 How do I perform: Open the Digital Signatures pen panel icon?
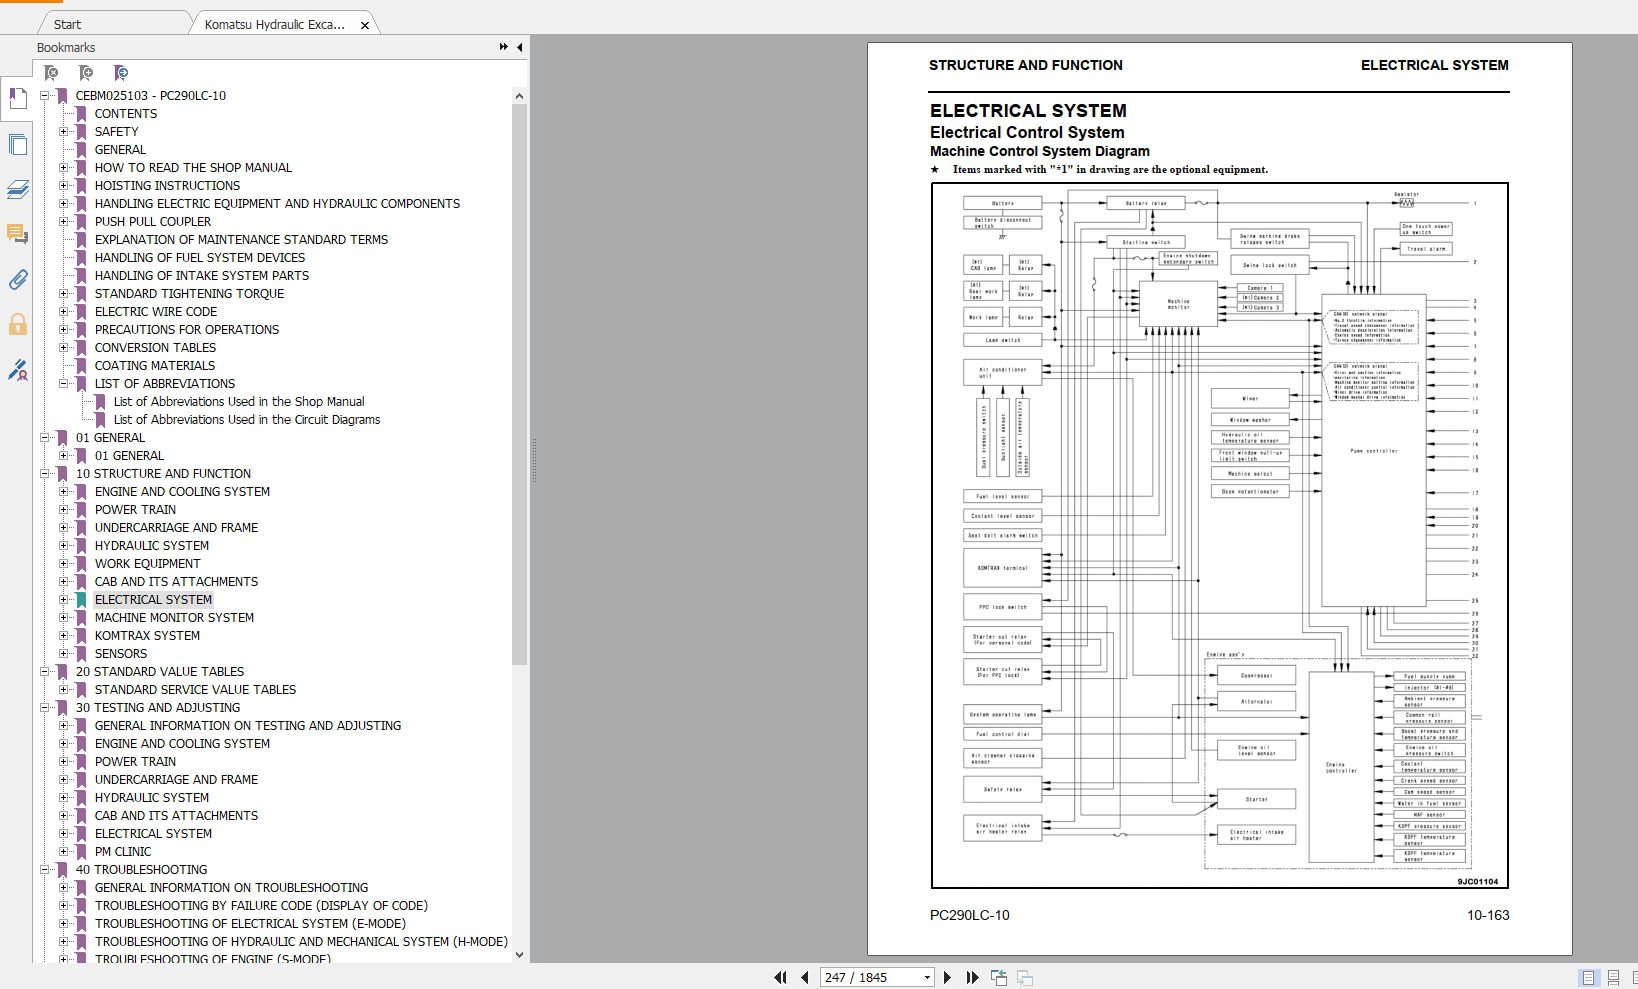tap(17, 370)
